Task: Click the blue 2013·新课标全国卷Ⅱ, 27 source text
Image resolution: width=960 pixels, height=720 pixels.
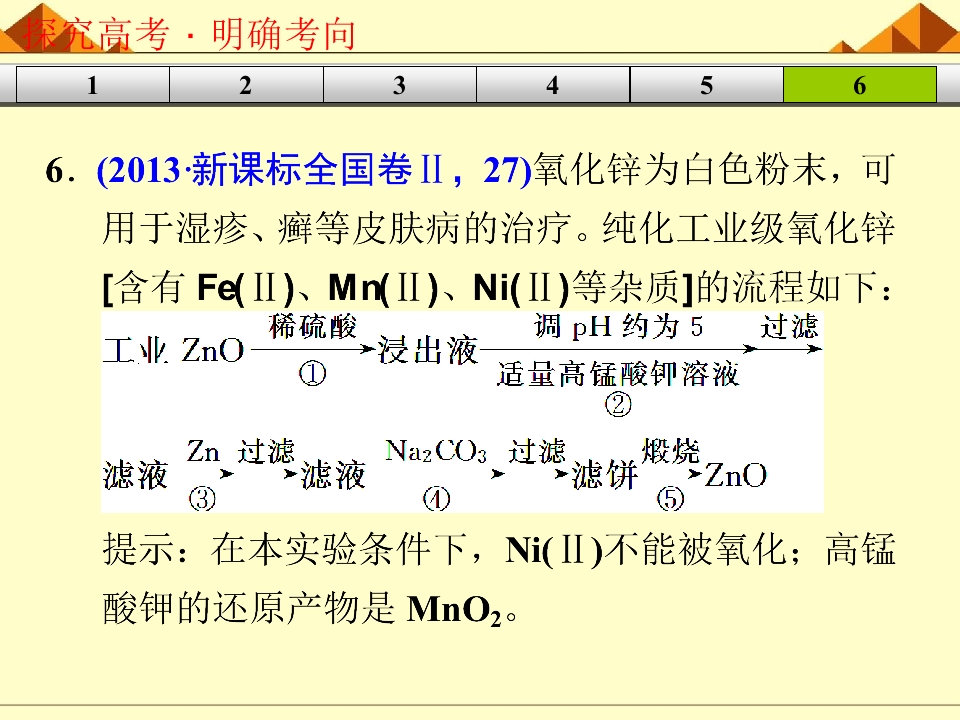Action: [314, 170]
